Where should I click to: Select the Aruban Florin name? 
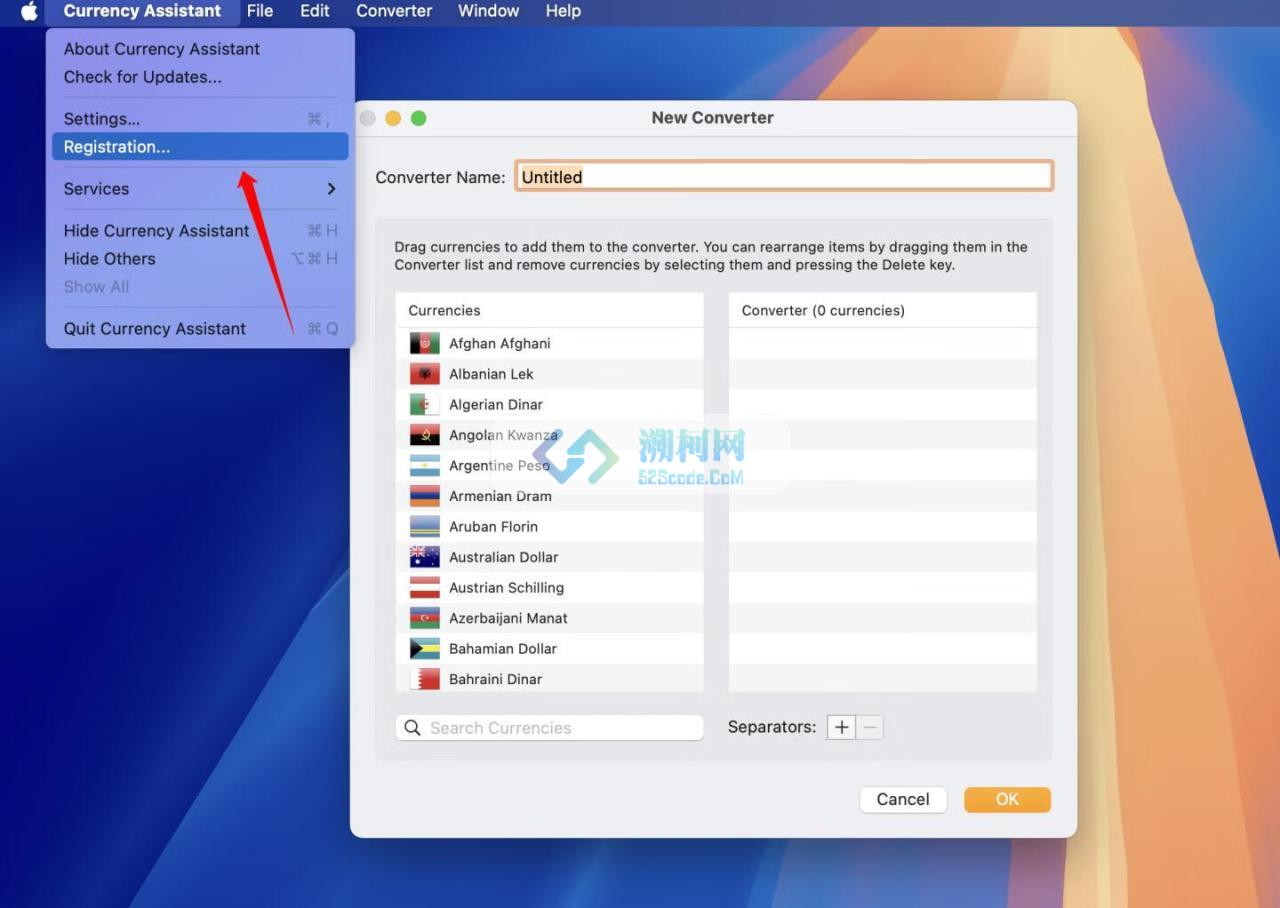tap(493, 526)
